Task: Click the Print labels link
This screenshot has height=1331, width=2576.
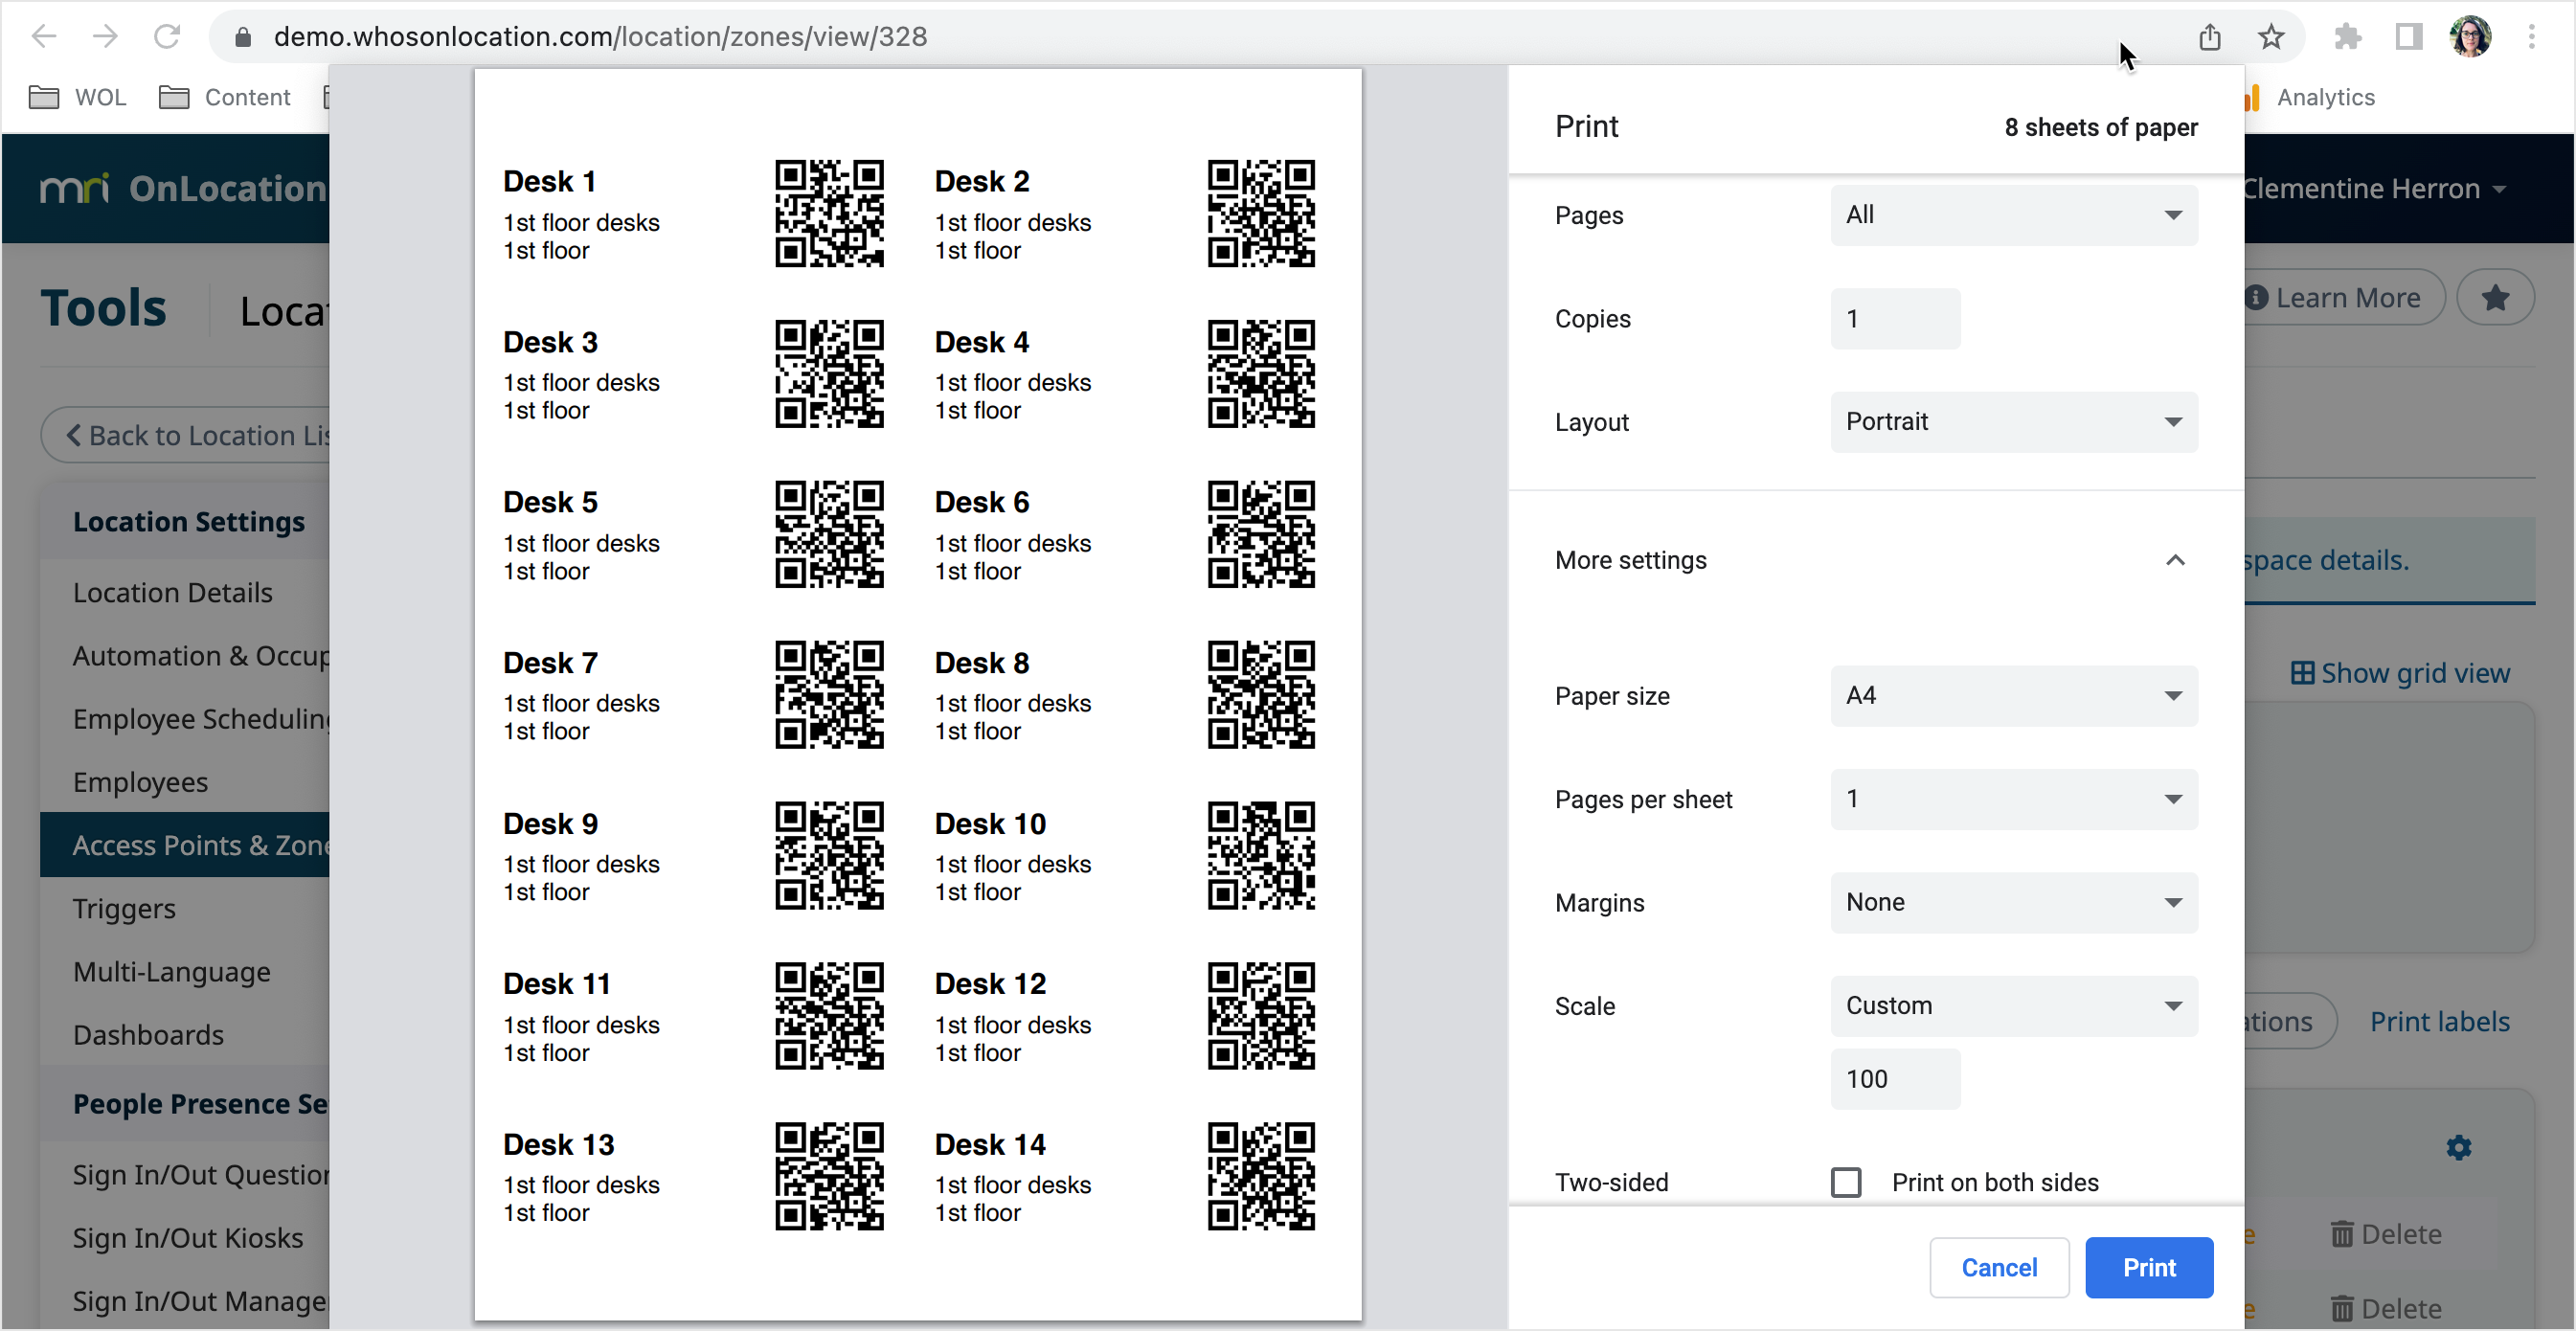Action: click(2439, 1022)
